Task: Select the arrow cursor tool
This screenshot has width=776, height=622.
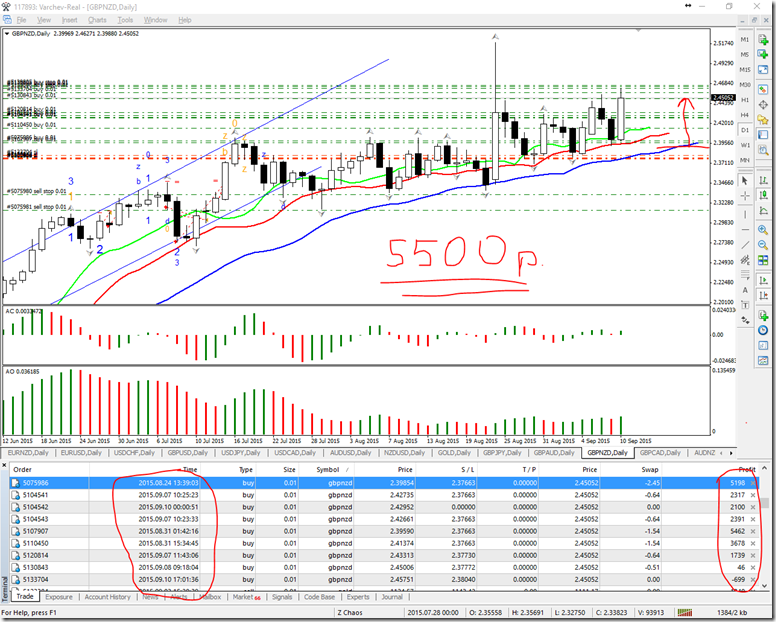Action: click(x=745, y=181)
